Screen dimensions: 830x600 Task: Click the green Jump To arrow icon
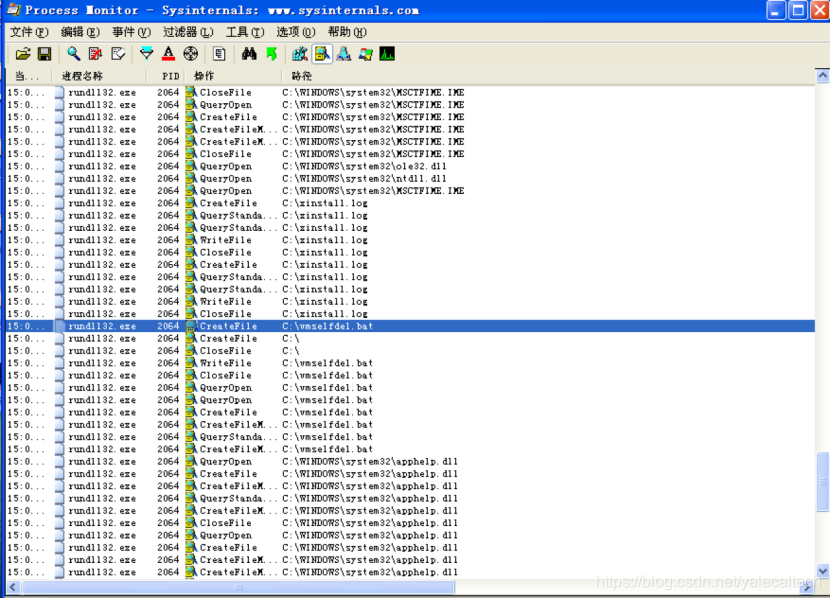(272, 53)
